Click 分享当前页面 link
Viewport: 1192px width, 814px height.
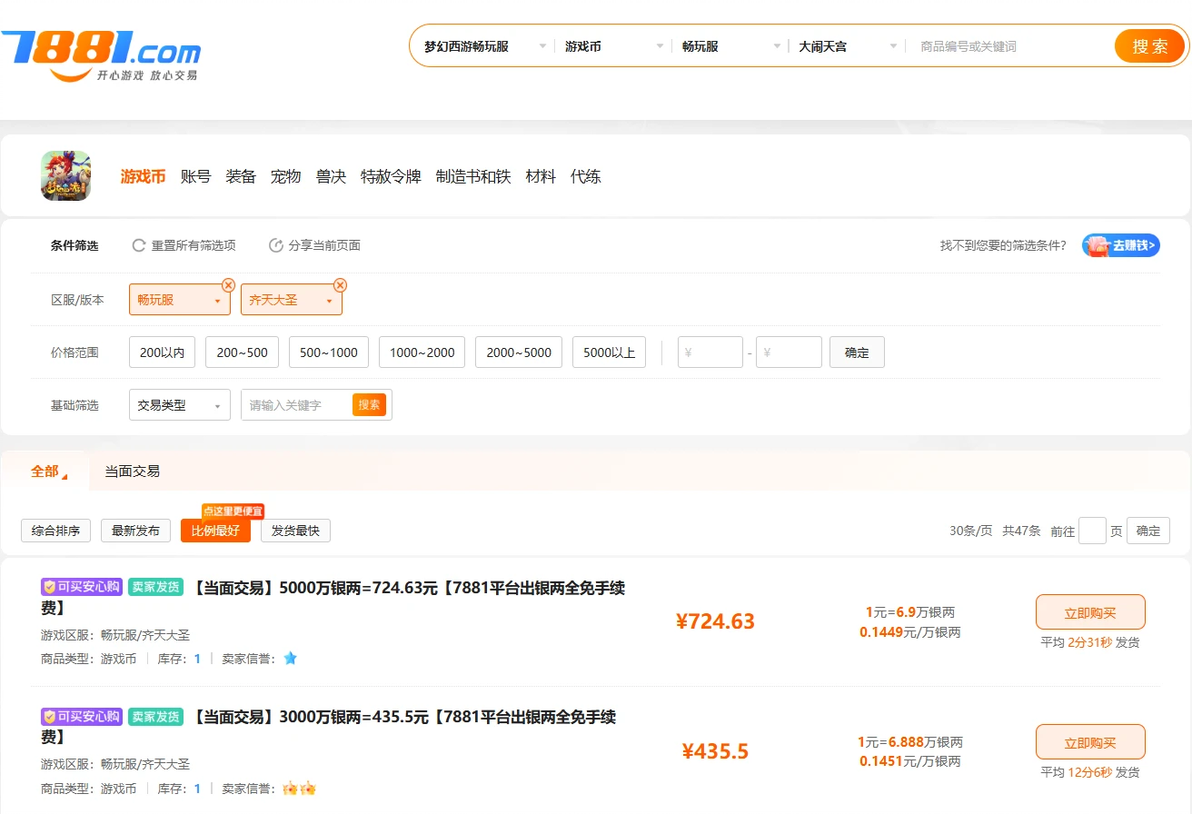point(324,245)
